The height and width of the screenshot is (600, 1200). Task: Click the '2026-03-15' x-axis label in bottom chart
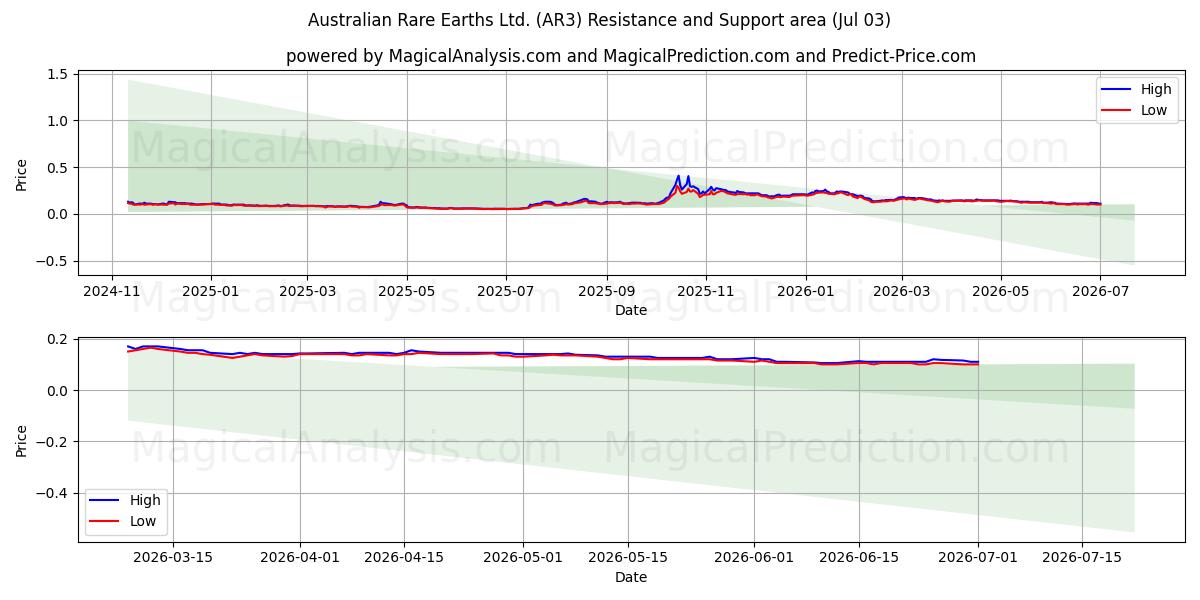[173, 559]
